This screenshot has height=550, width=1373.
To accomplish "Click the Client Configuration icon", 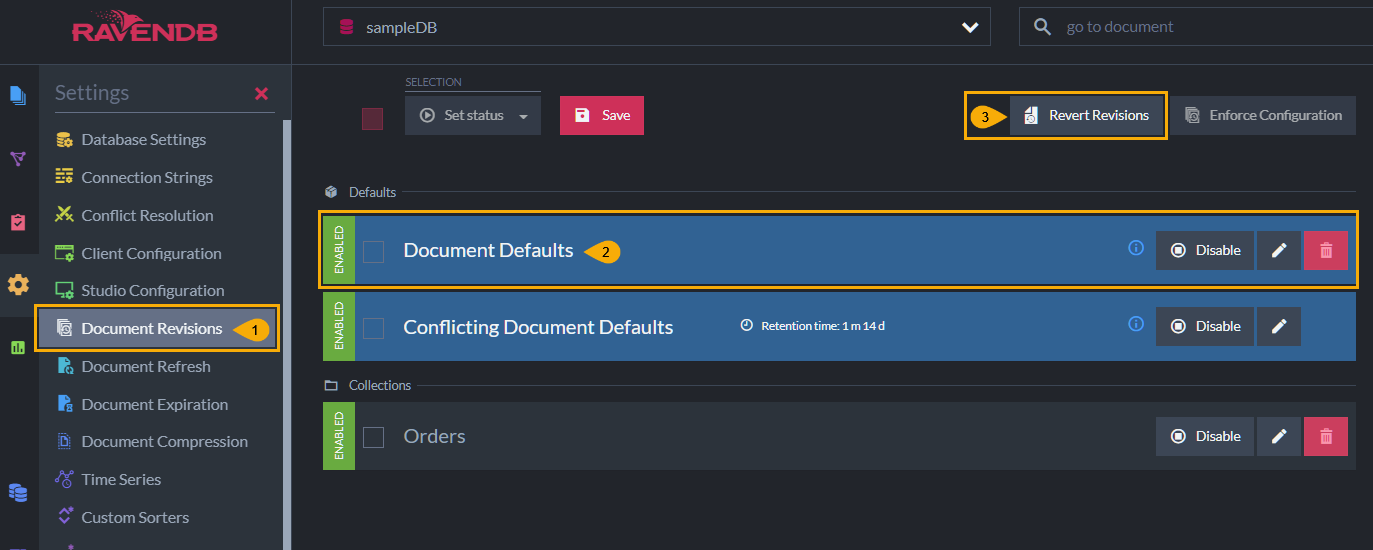I will pos(64,253).
